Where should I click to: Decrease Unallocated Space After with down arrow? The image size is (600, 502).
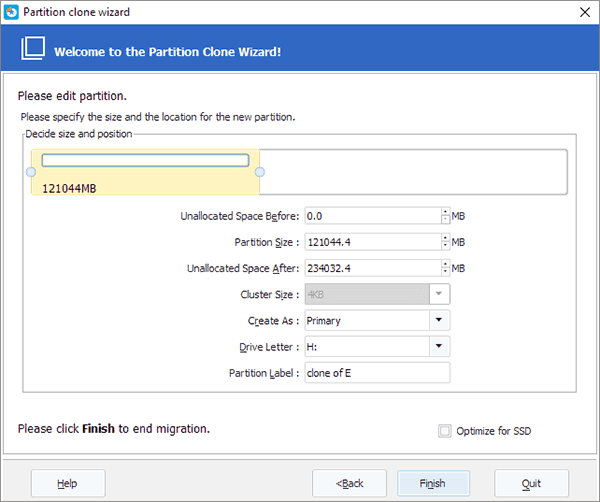[444, 271]
